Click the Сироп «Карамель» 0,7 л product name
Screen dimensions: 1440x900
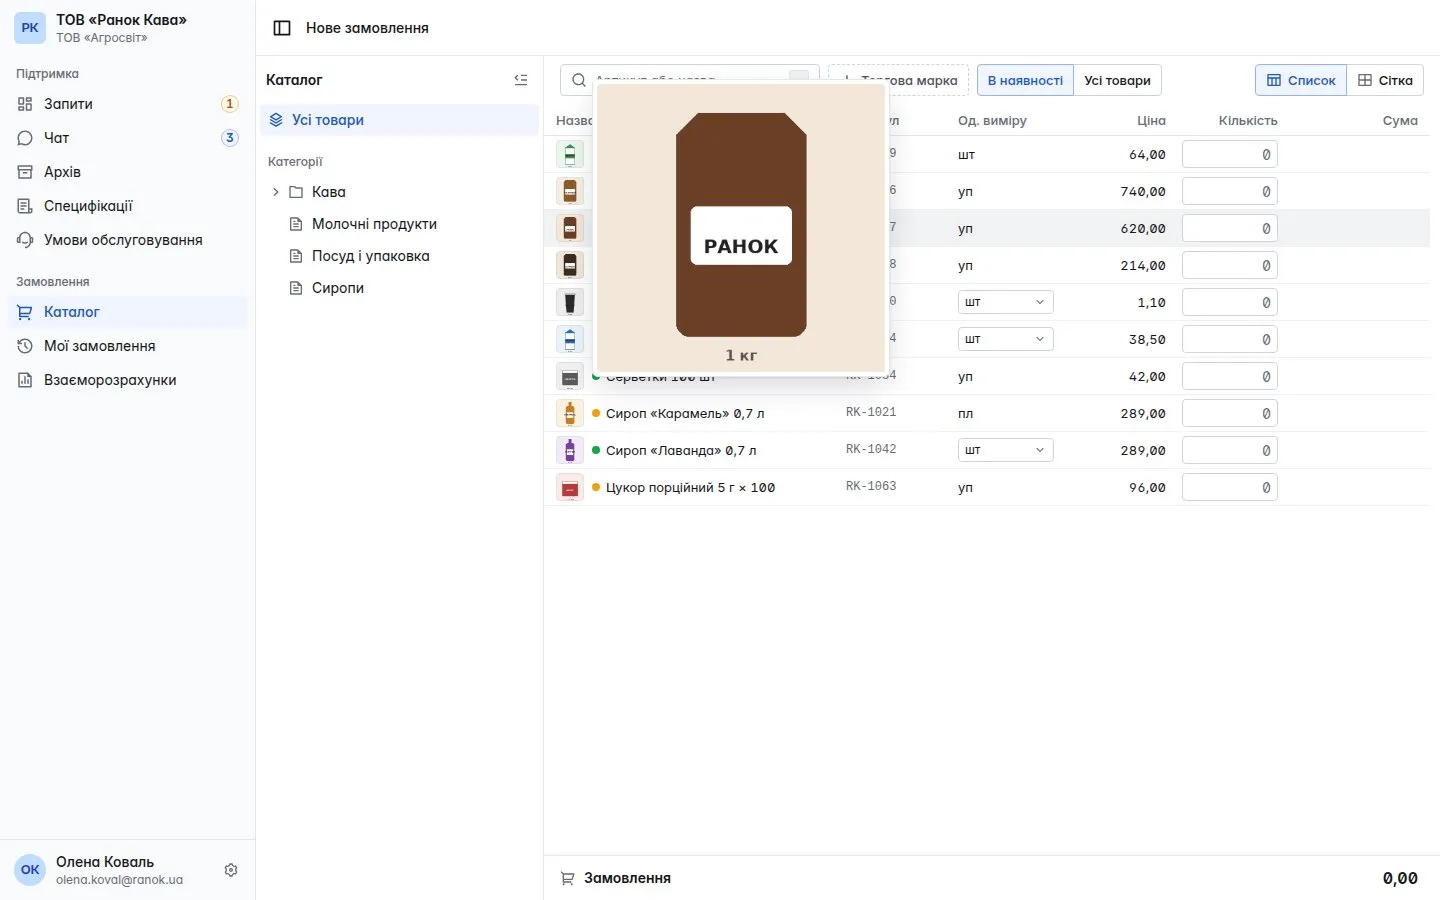(685, 413)
